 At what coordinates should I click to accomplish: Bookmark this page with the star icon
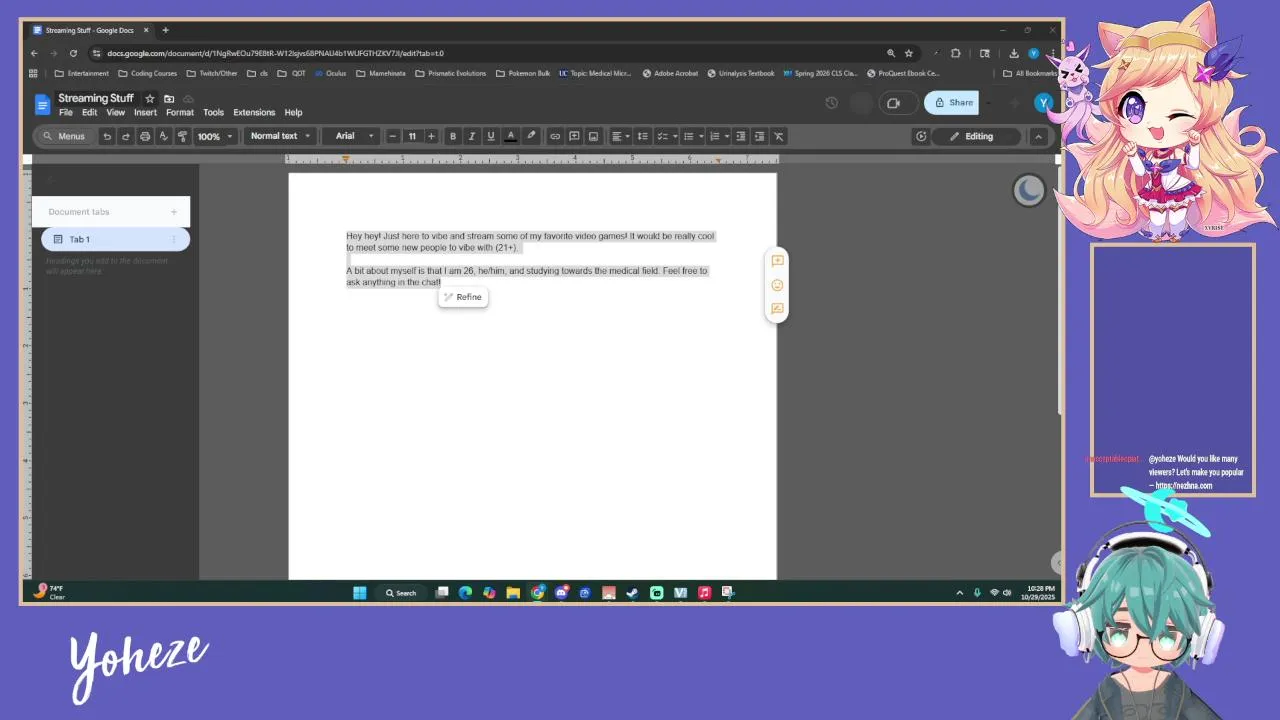[x=909, y=53]
